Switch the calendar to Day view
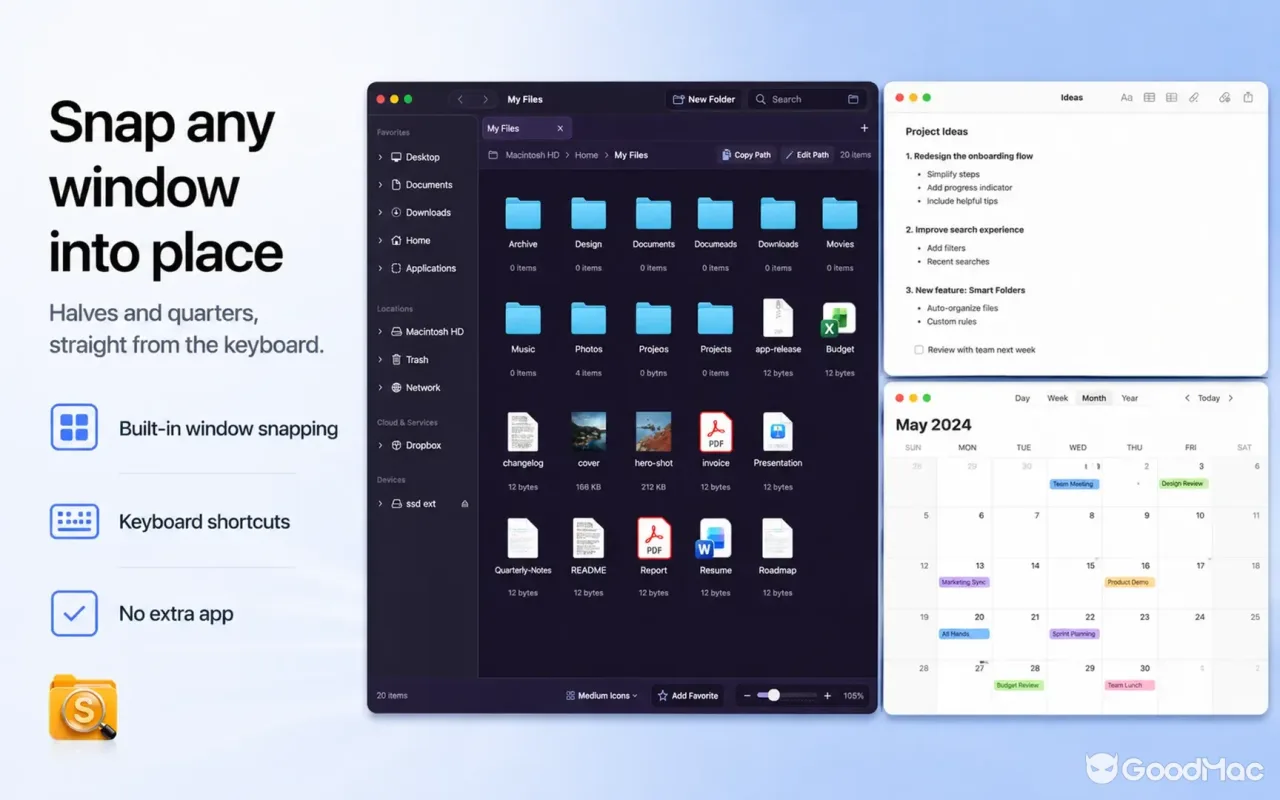The width and height of the screenshot is (1280, 800). click(x=1022, y=398)
